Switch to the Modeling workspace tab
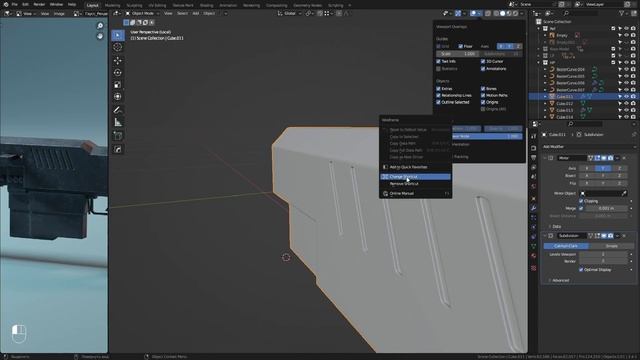 (113, 5)
